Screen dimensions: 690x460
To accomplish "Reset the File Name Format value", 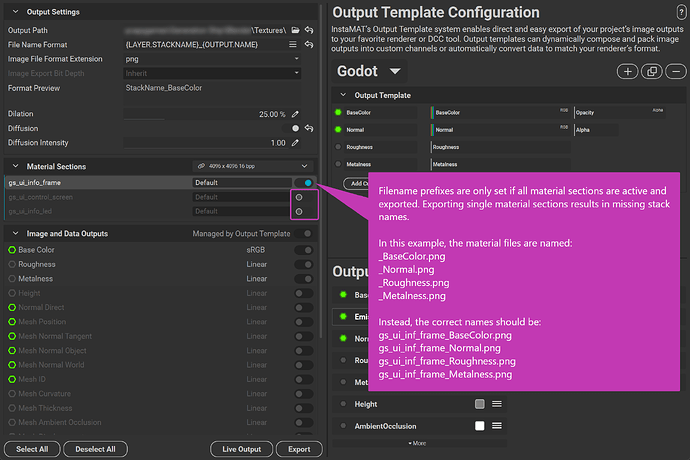I will 309,44.
